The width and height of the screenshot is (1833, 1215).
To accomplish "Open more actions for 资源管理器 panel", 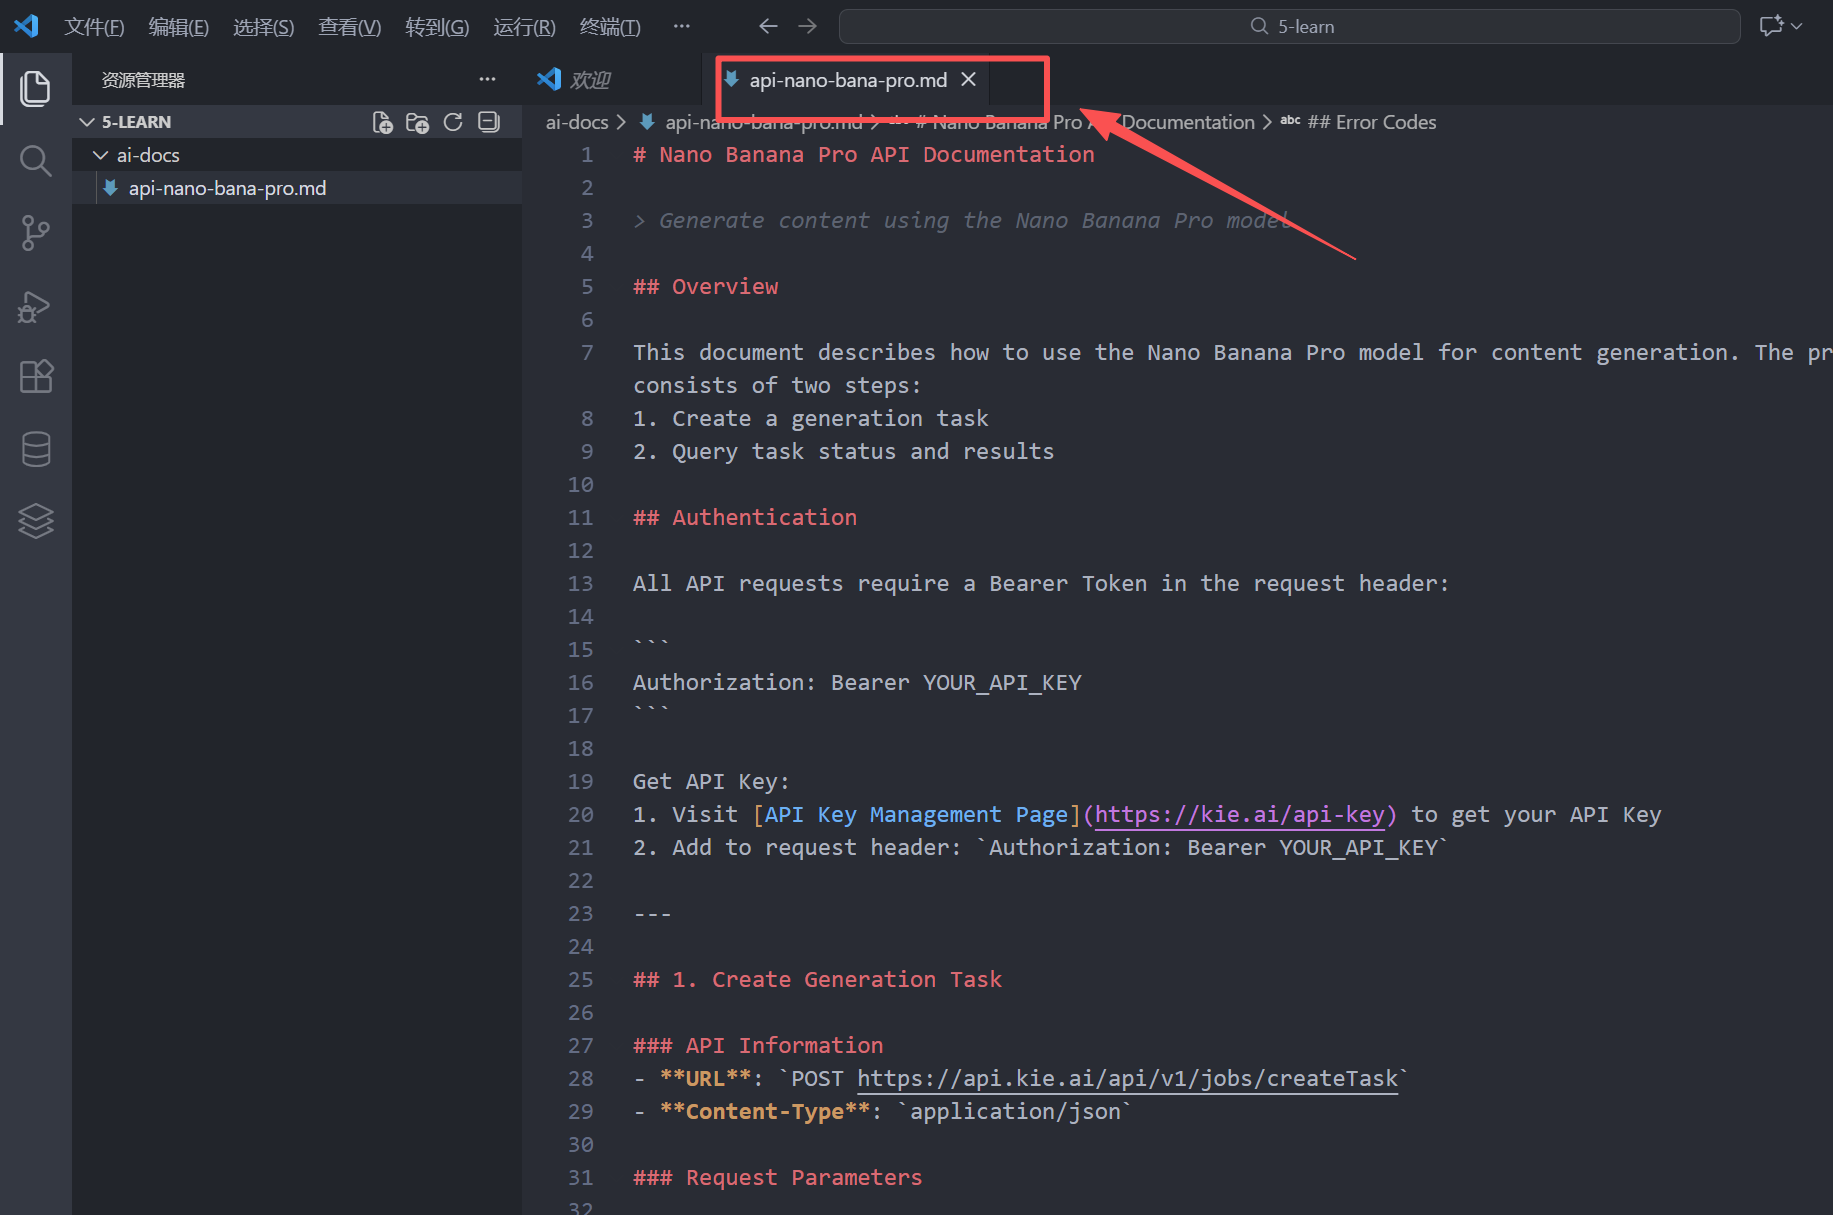I will coord(487,79).
